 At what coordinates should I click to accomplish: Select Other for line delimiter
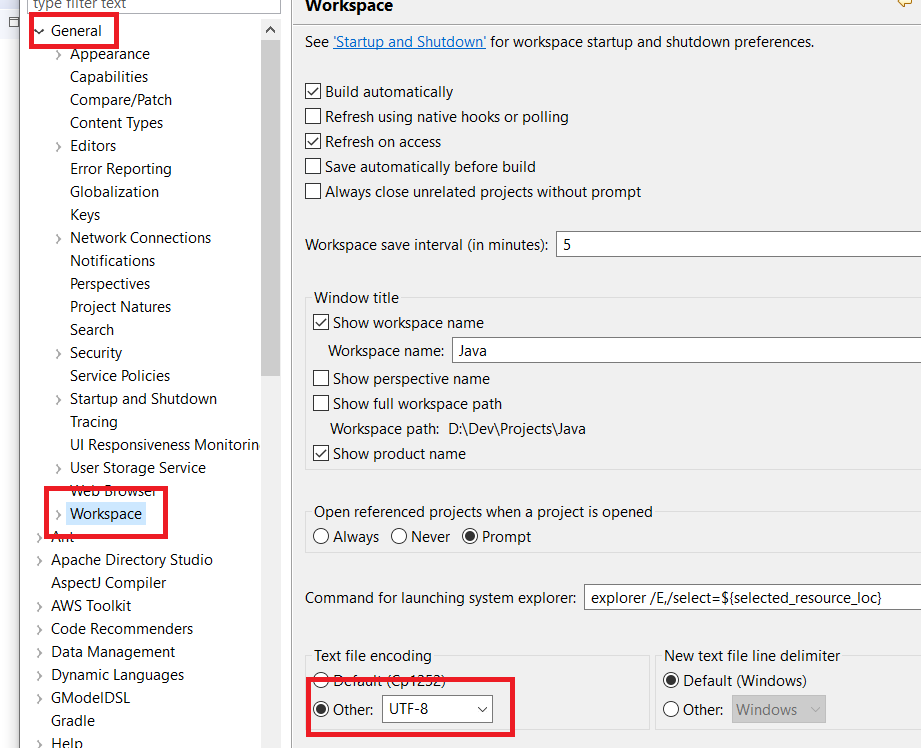(673, 709)
